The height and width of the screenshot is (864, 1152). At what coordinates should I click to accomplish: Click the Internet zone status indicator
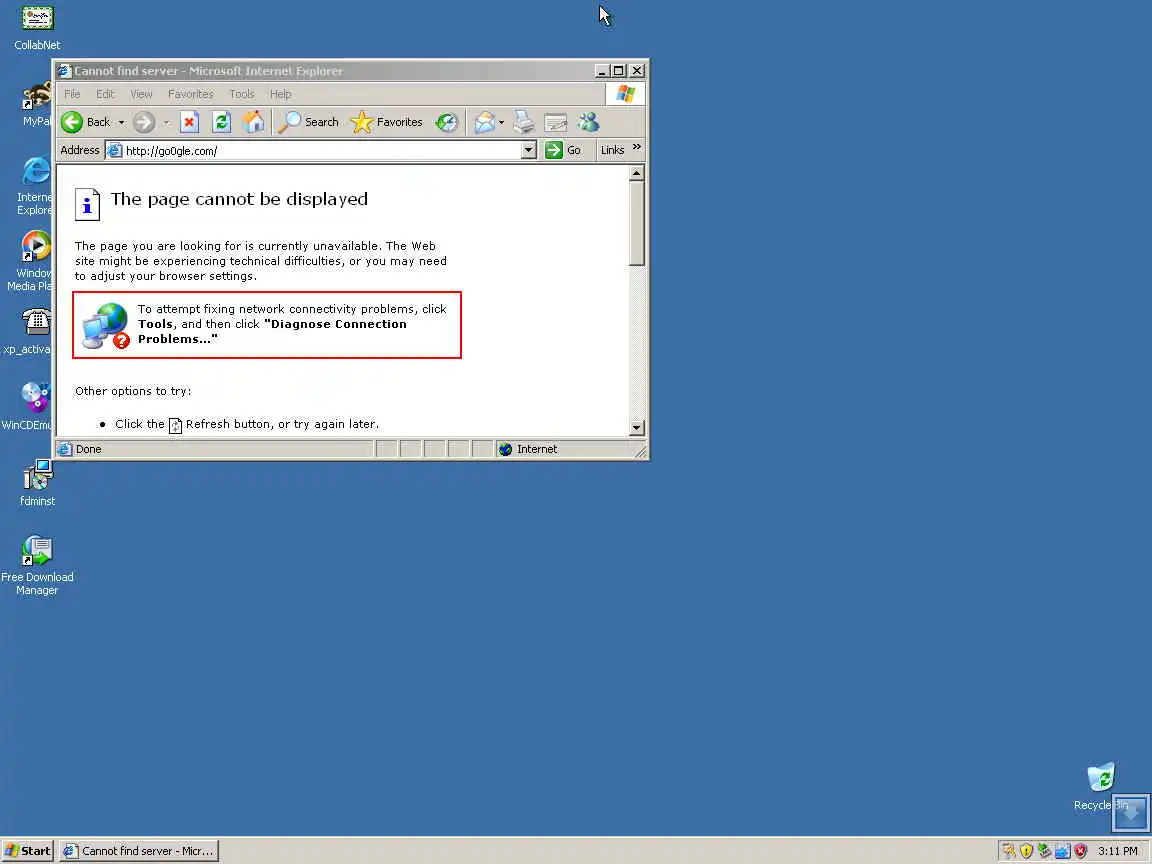528,449
